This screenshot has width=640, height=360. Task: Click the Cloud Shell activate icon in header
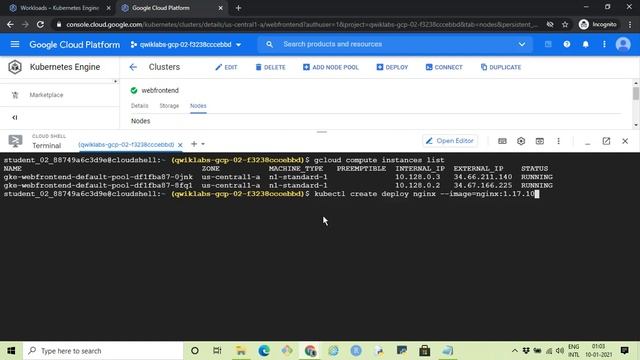[x=548, y=44]
